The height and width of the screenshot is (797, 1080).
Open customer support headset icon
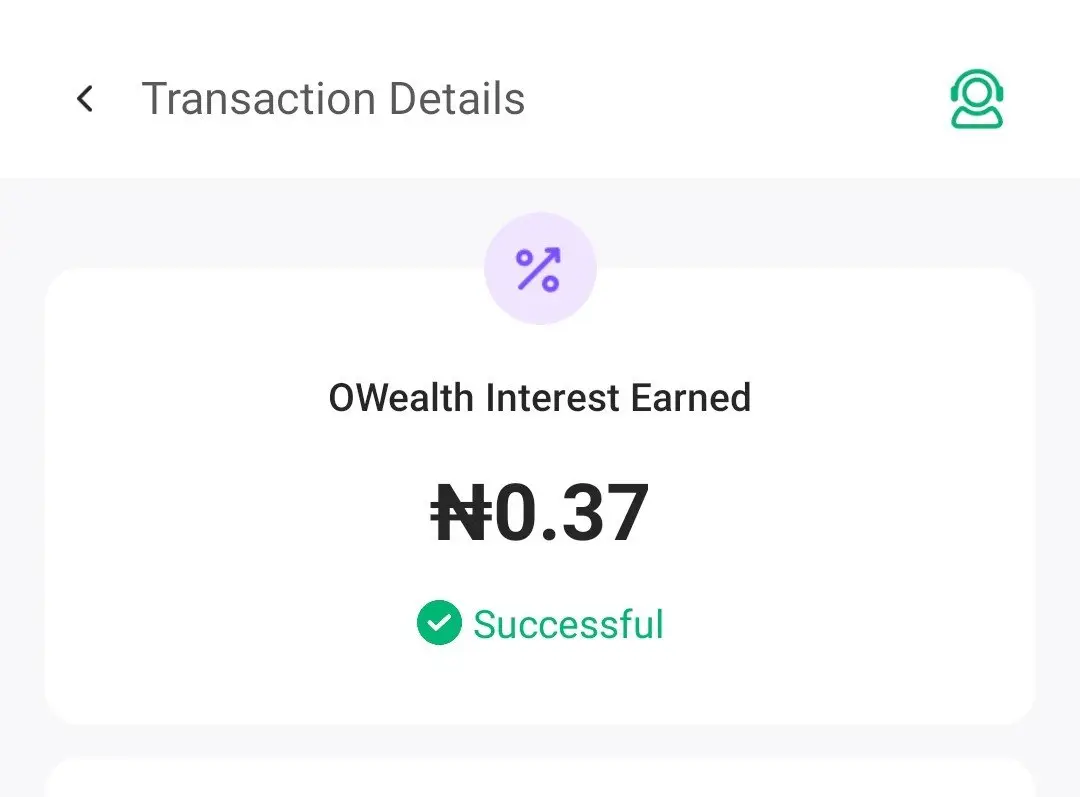click(977, 99)
